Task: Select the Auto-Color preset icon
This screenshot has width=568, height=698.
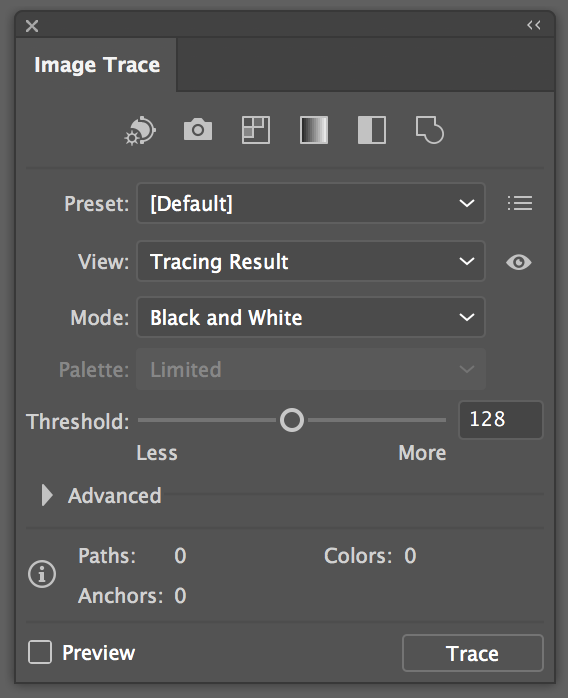Action: tap(140, 130)
